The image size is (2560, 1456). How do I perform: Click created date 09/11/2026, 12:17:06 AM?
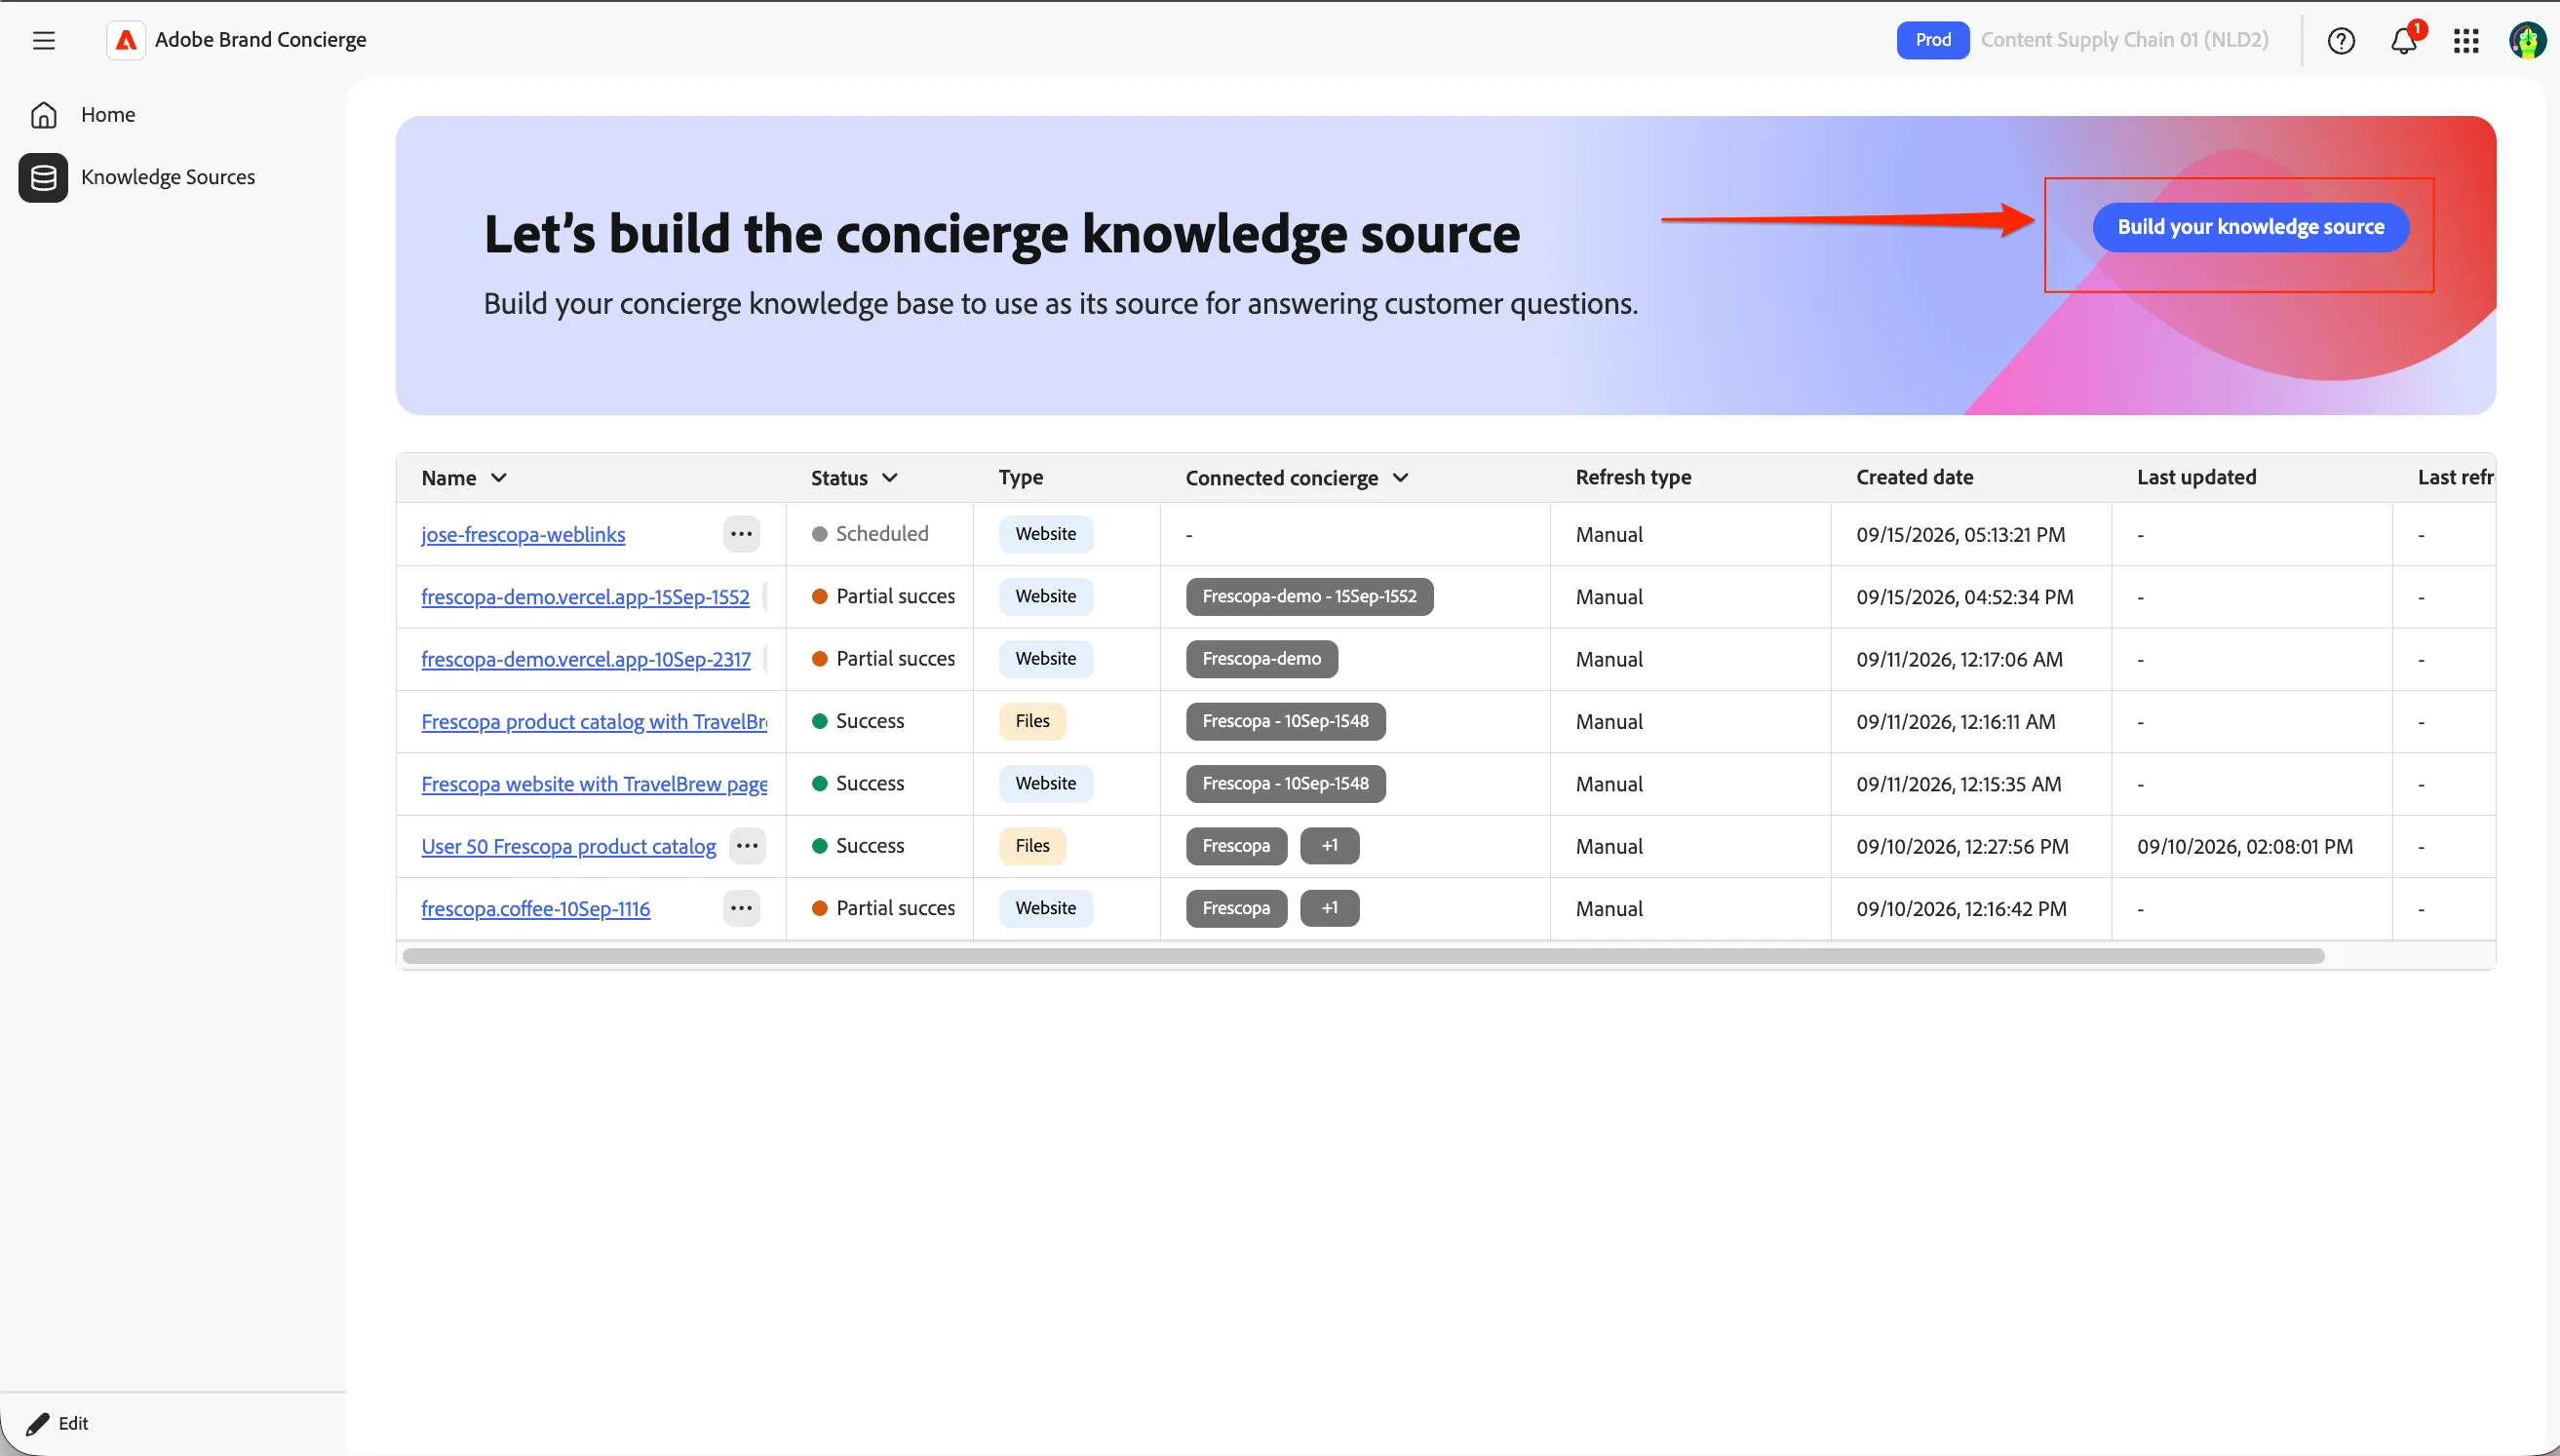pos(1960,660)
